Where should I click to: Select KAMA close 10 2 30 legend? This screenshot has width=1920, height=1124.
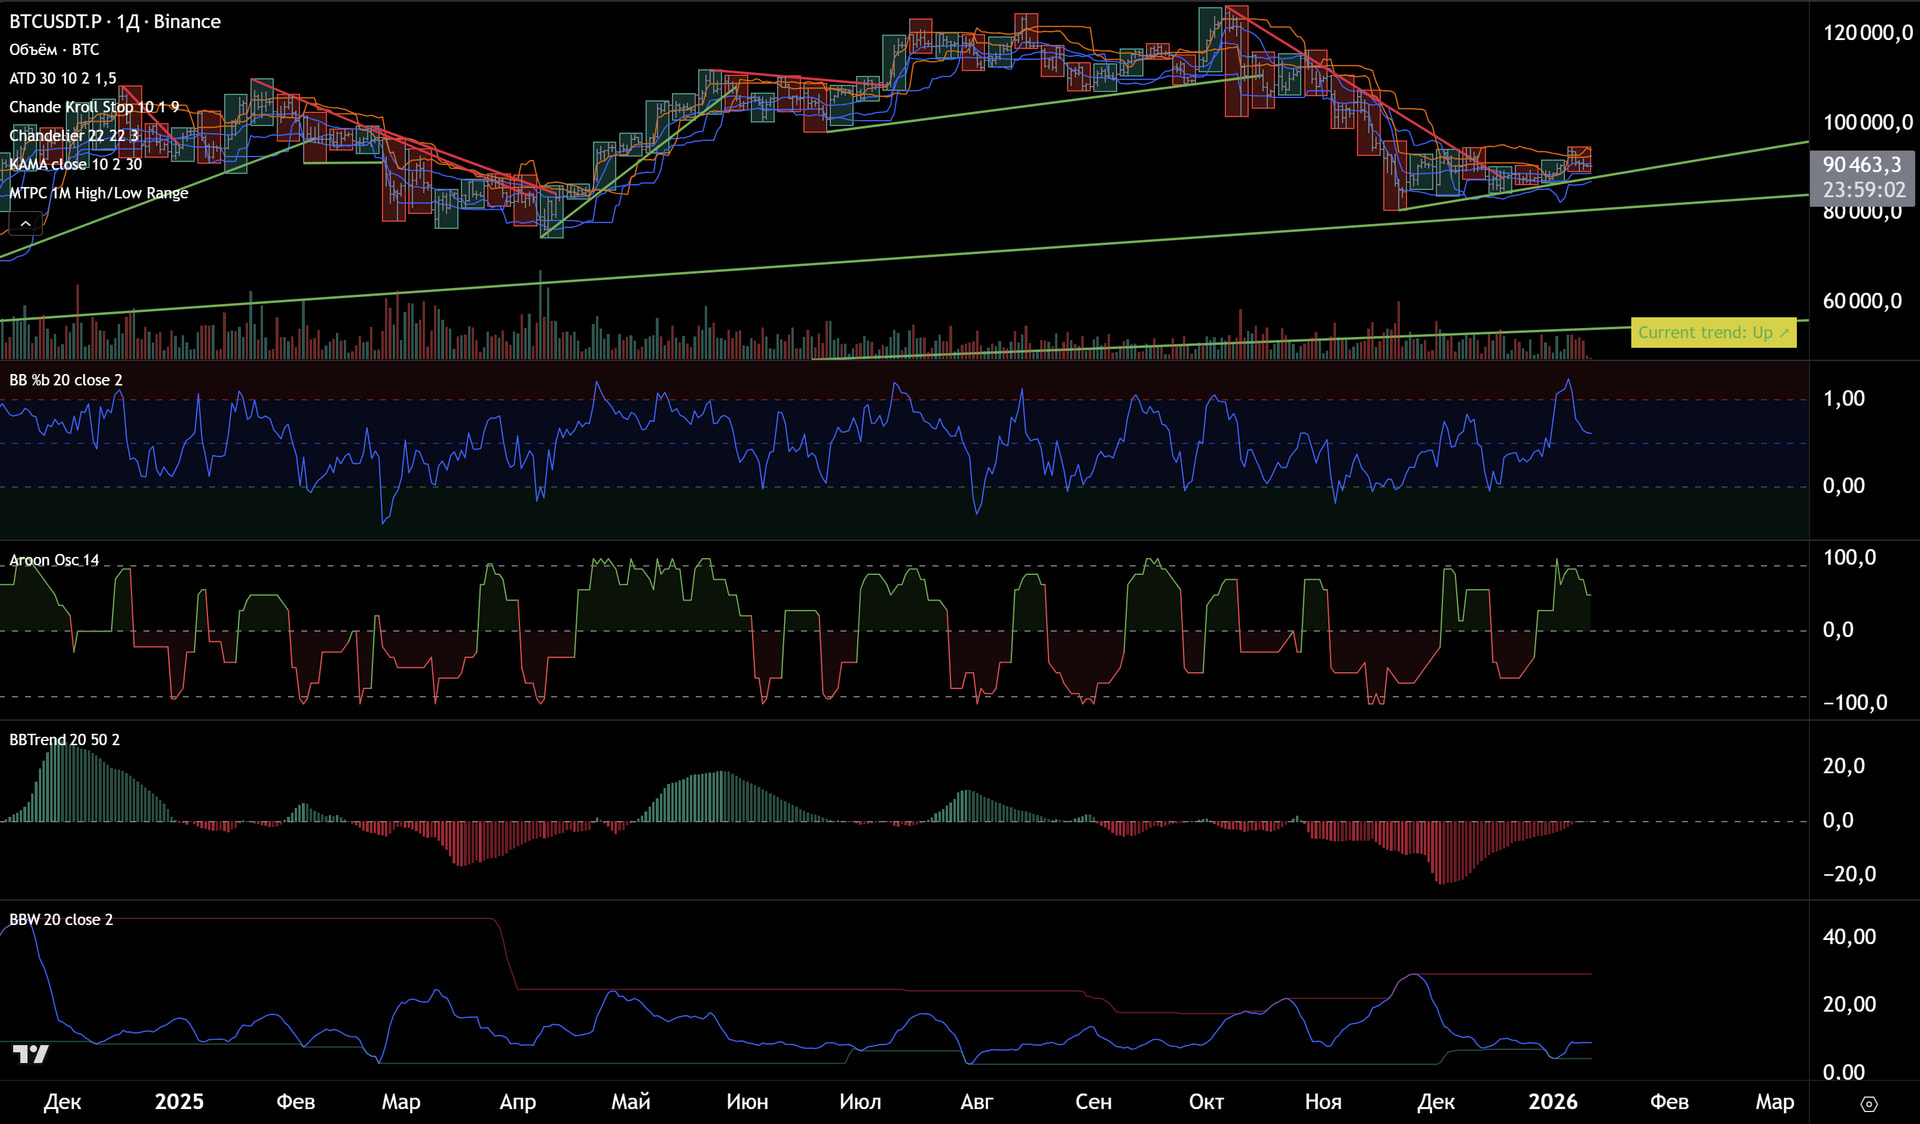pos(75,164)
